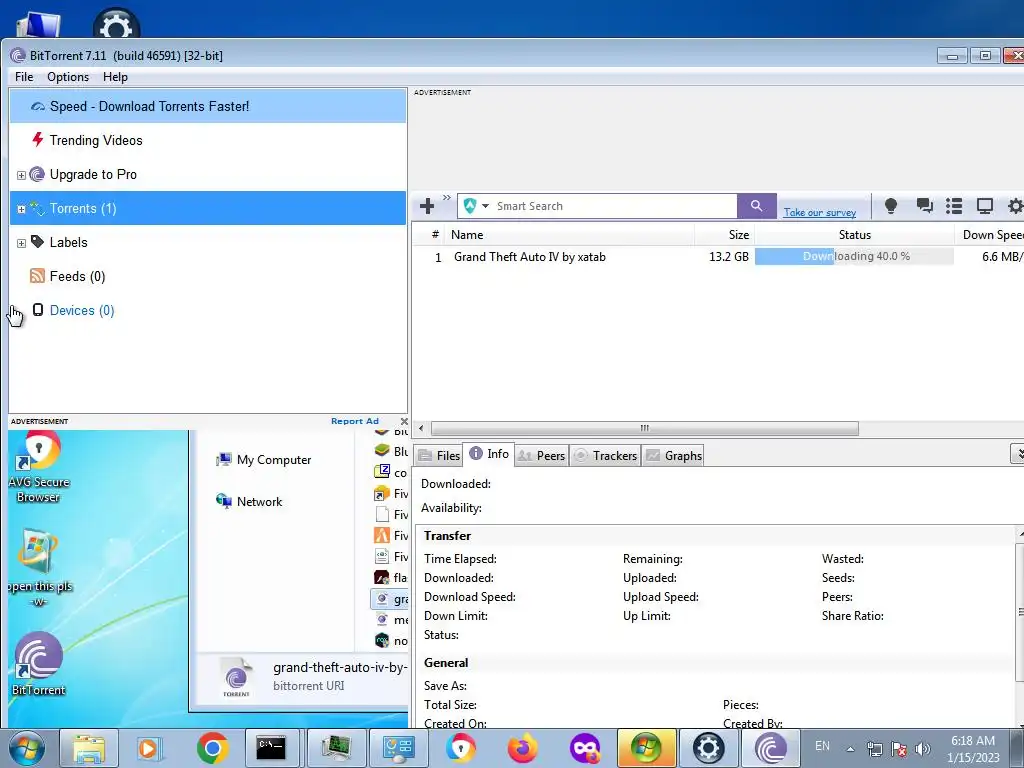This screenshot has height=768, width=1024.
Task: Click the toolbar overflow chevron
Action: point(447,197)
